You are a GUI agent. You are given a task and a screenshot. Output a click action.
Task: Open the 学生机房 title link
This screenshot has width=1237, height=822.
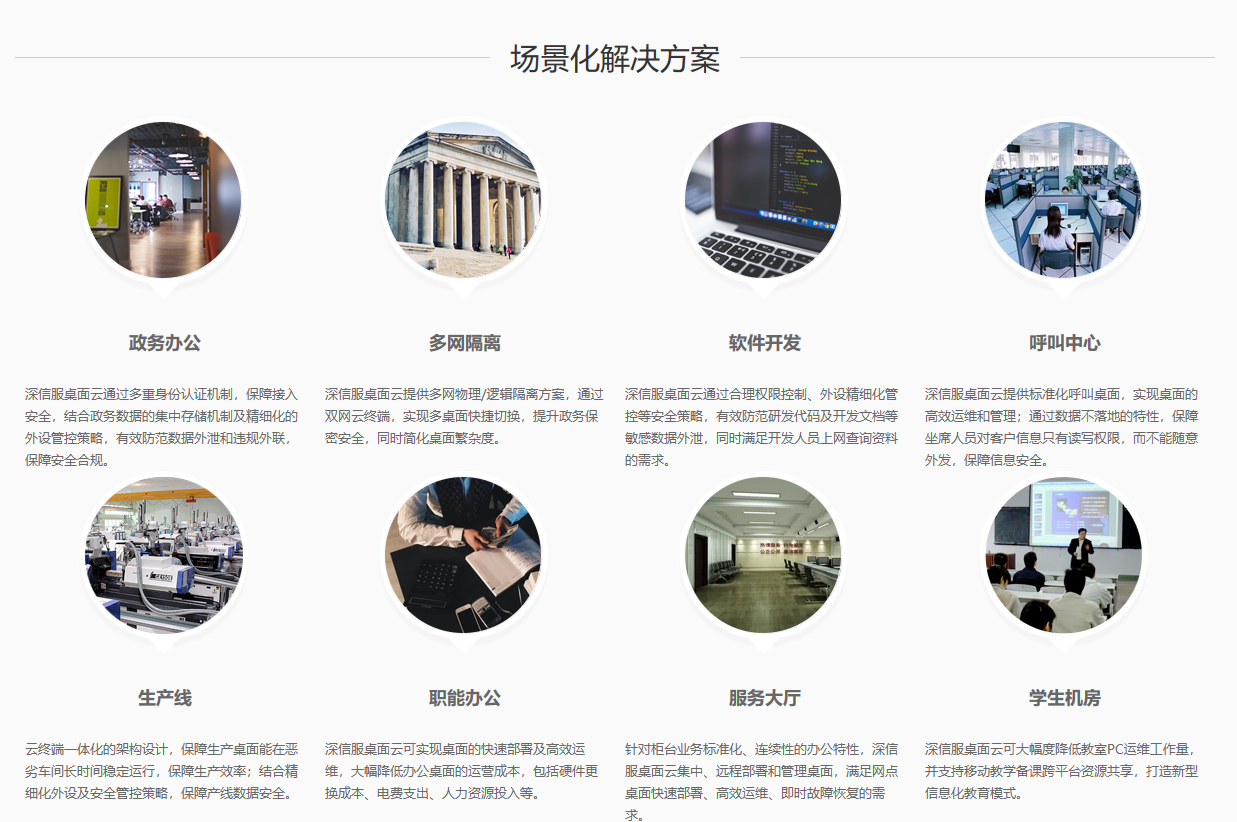pos(1065,698)
